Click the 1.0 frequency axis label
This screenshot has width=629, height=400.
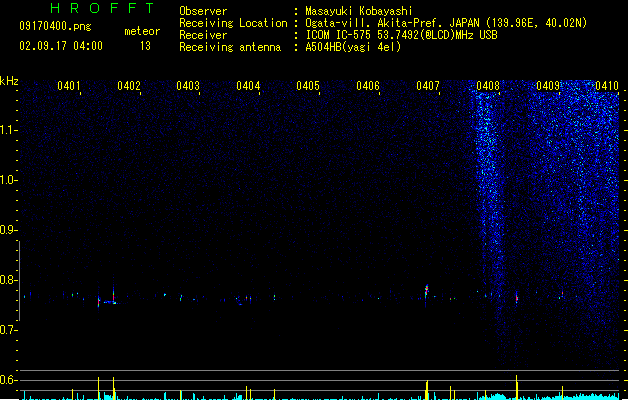[8, 180]
